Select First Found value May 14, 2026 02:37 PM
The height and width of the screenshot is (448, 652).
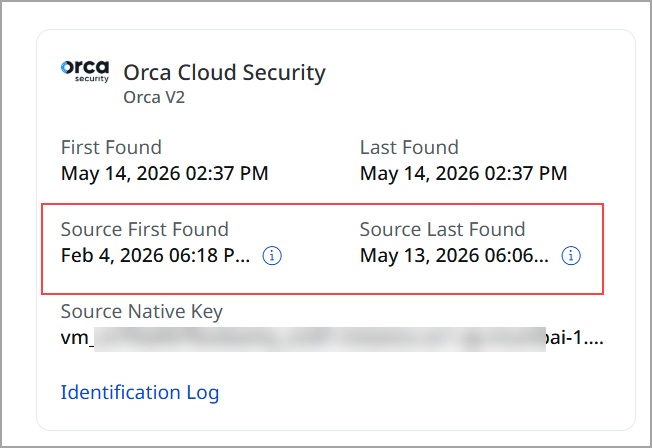click(x=165, y=173)
